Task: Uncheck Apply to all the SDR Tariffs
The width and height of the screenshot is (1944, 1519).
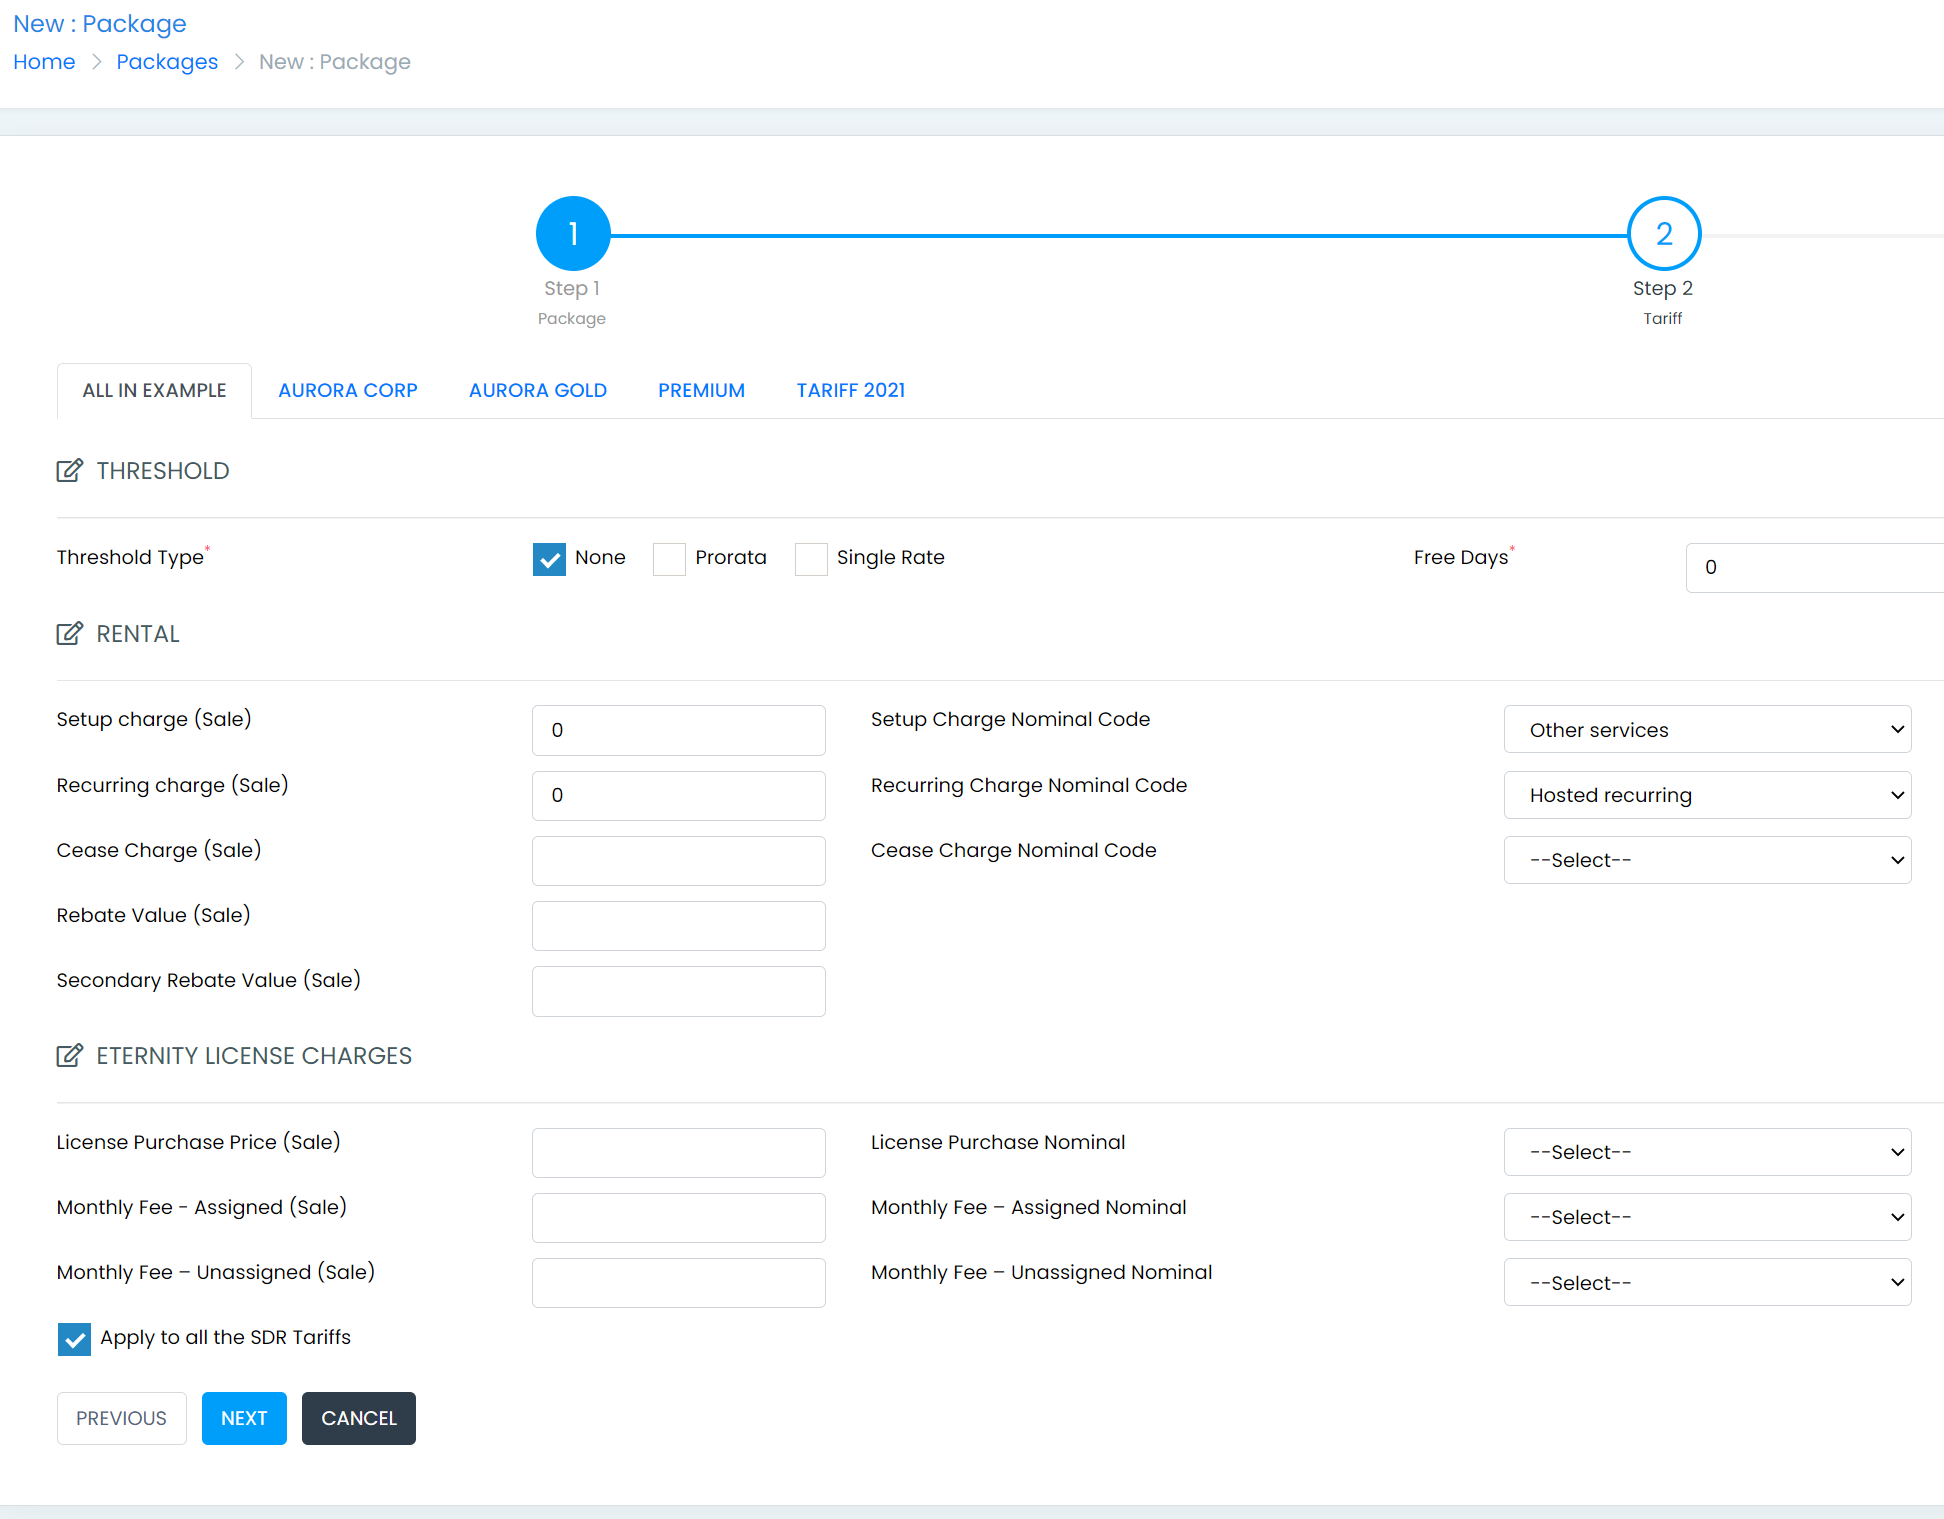Action: (74, 1339)
